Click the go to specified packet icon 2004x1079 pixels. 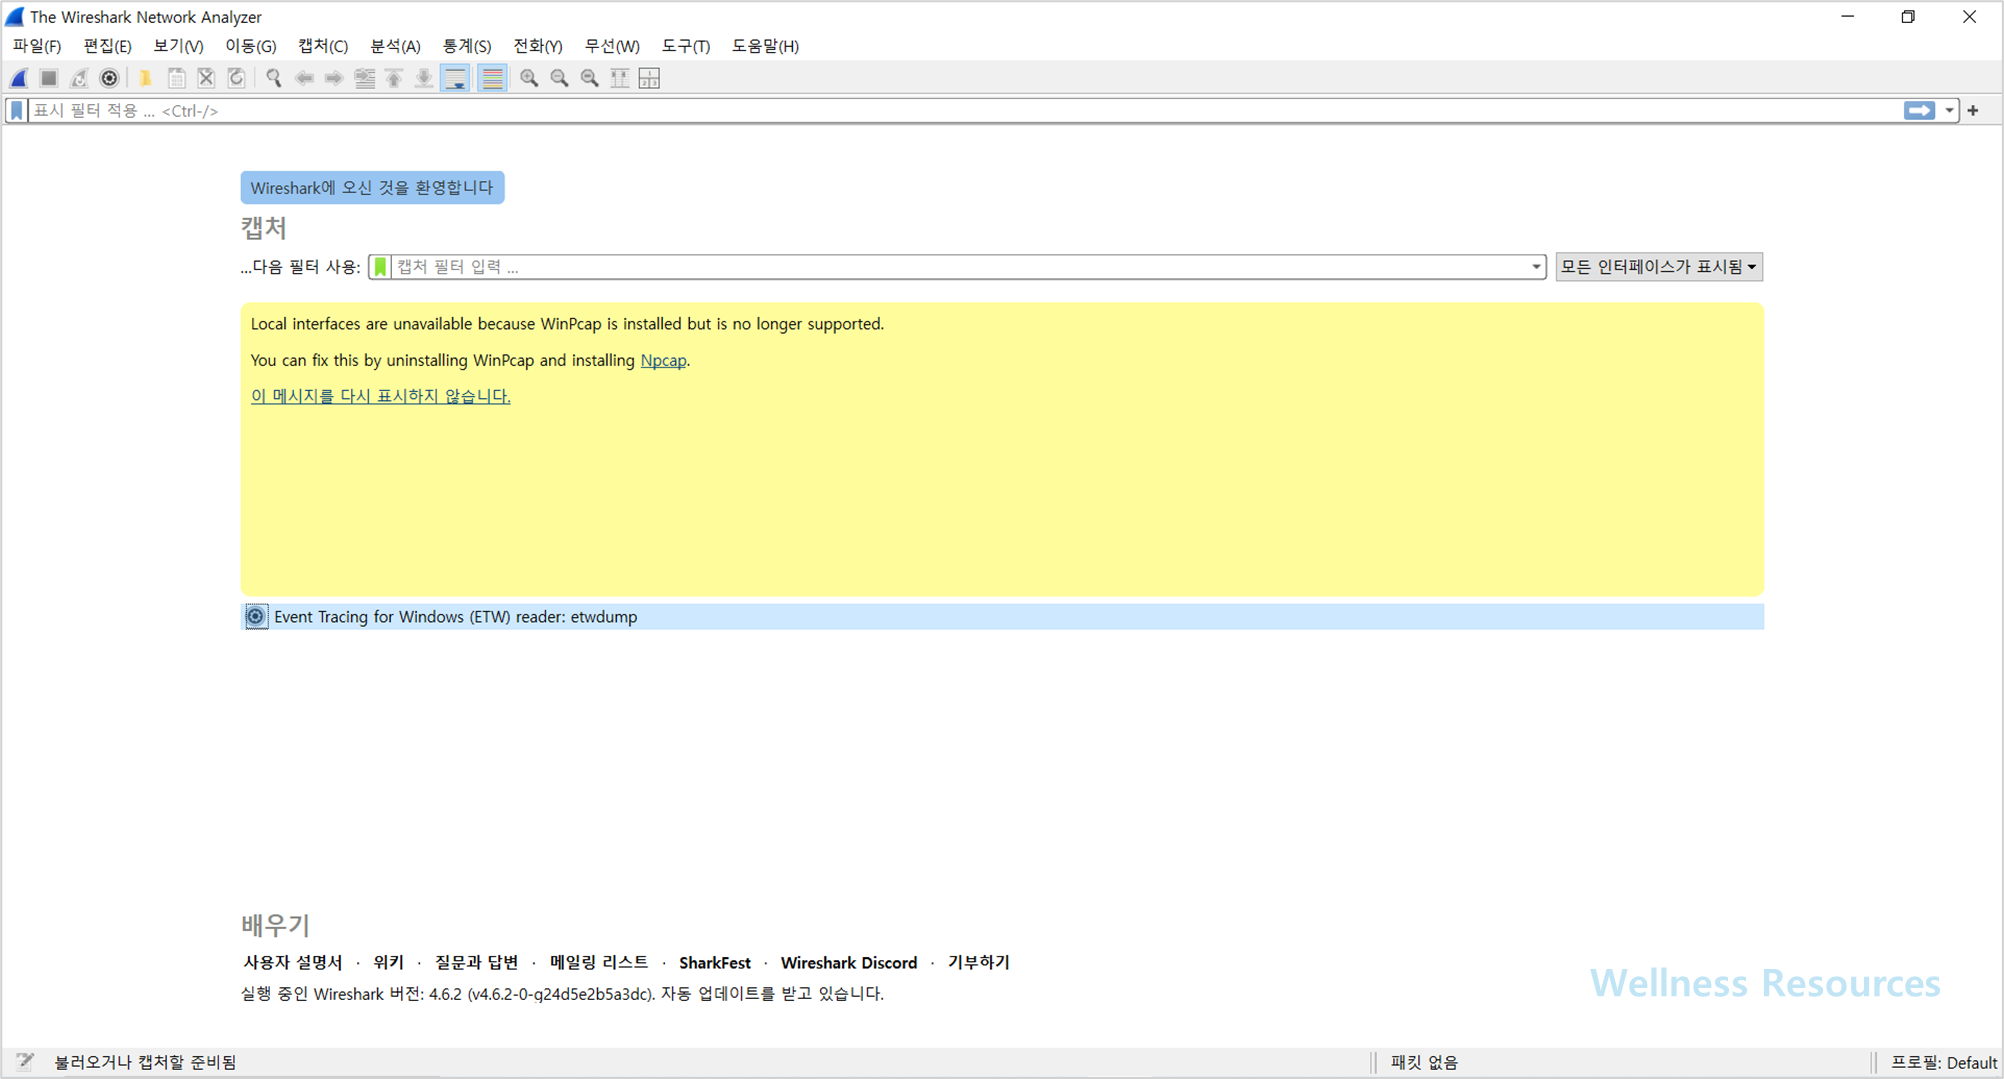(364, 78)
